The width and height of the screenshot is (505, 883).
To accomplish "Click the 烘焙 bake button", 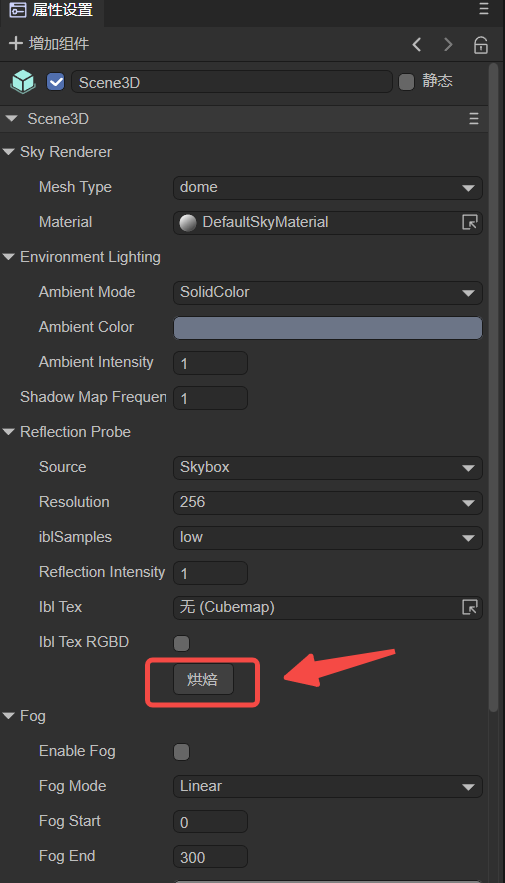I will 203,679.
